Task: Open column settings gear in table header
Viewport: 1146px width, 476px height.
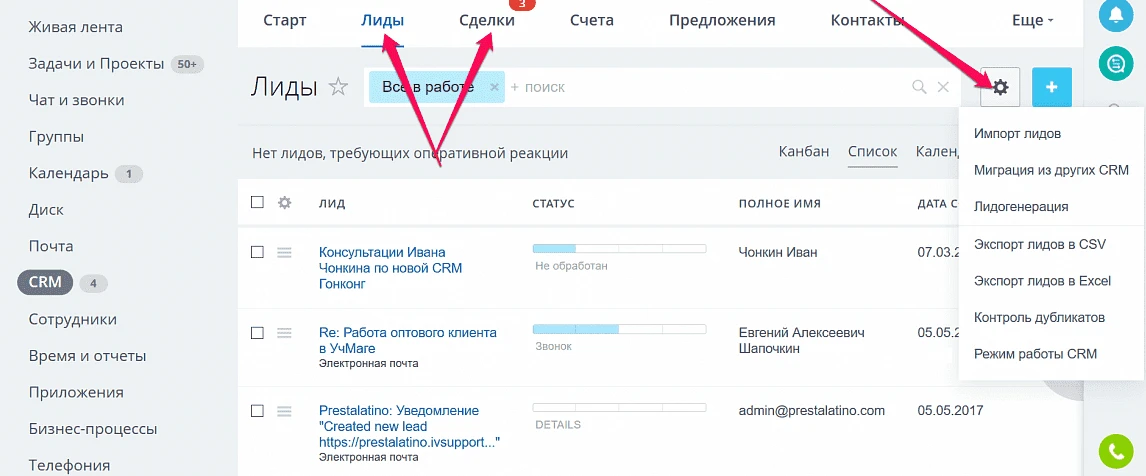Action: [284, 202]
